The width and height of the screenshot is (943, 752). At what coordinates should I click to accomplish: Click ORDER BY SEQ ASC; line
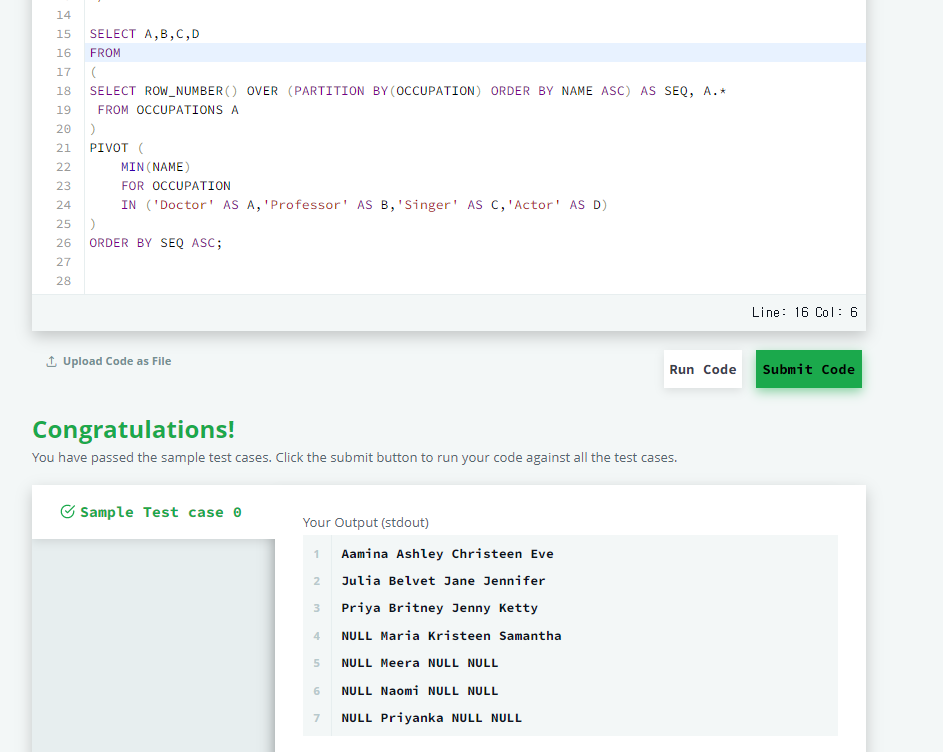(x=156, y=243)
